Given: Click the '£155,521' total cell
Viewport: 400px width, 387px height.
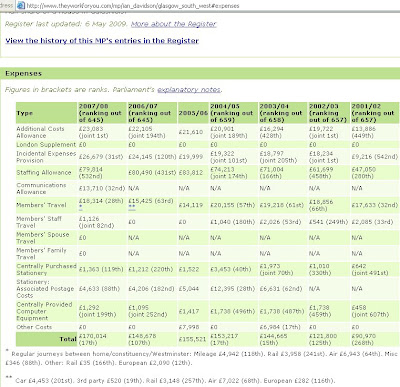Looking at the screenshot, I should [x=192, y=339].
